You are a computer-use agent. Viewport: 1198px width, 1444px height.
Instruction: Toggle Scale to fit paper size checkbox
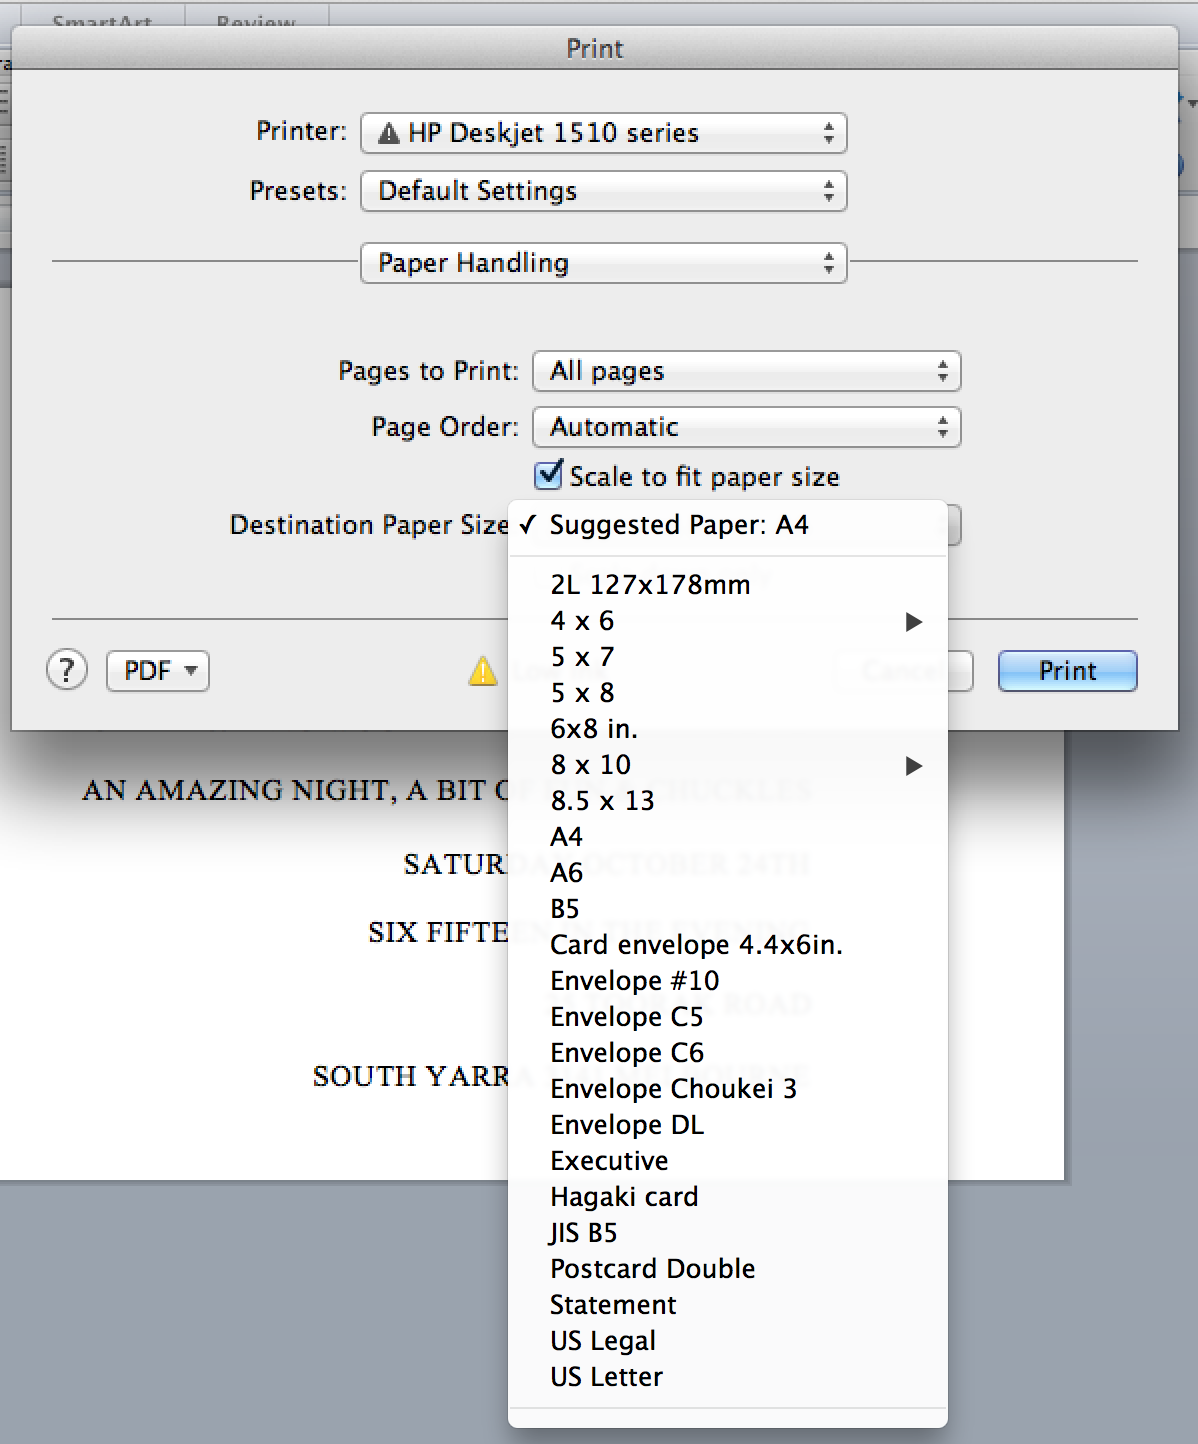coord(549,474)
